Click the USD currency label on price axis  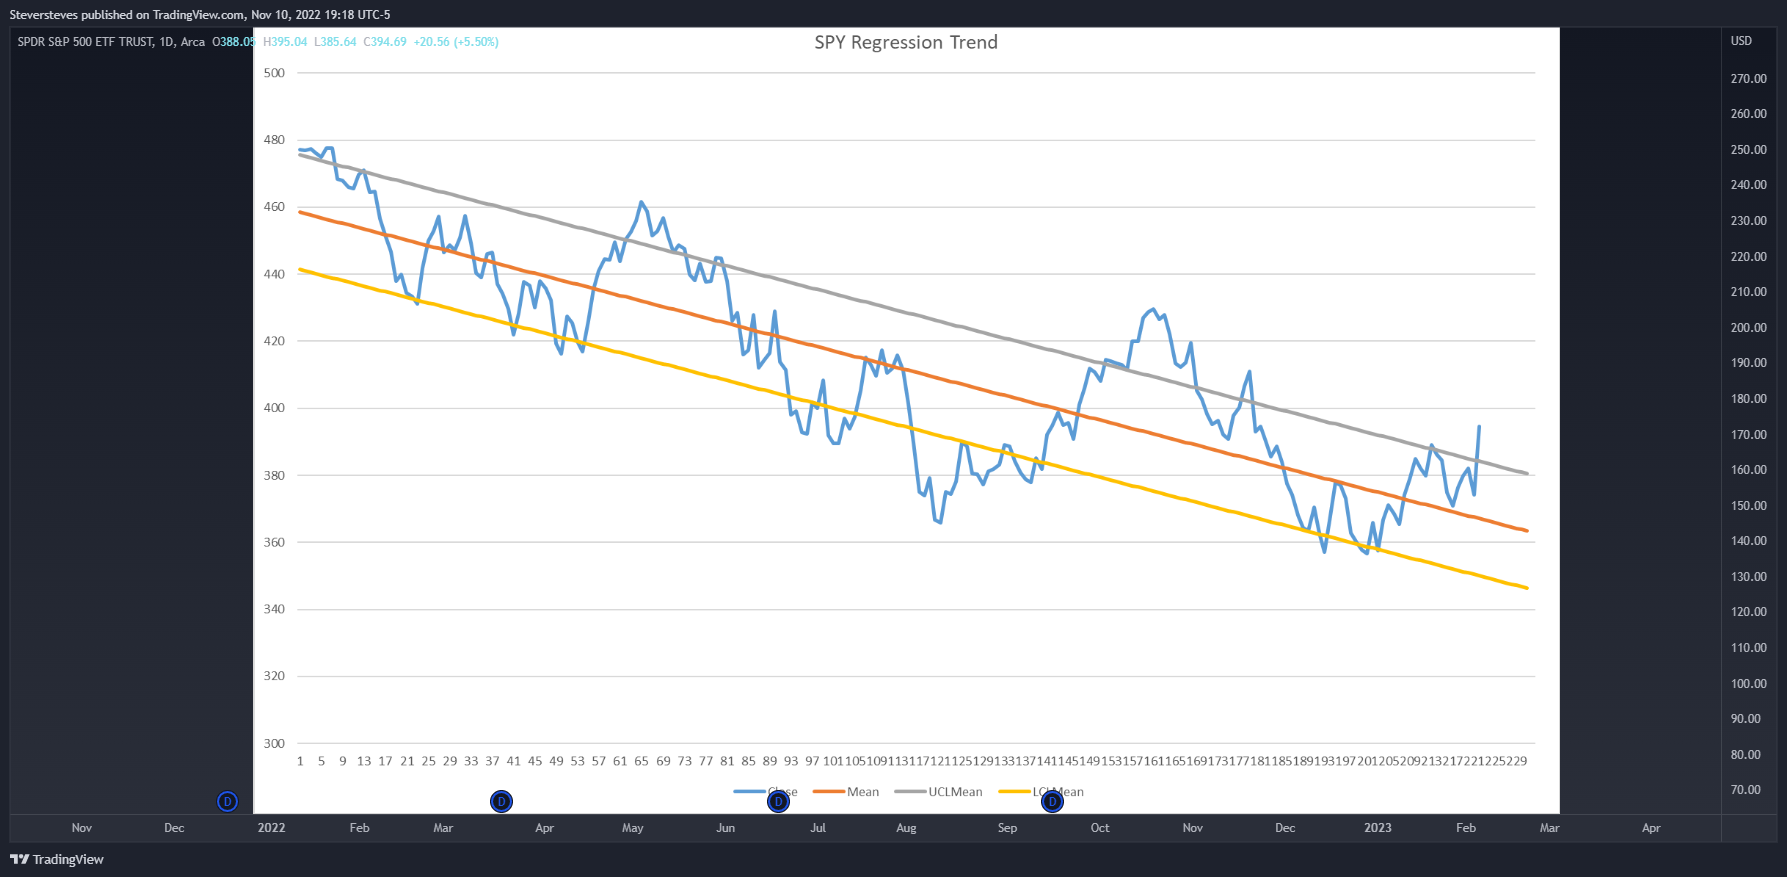[x=1741, y=41]
